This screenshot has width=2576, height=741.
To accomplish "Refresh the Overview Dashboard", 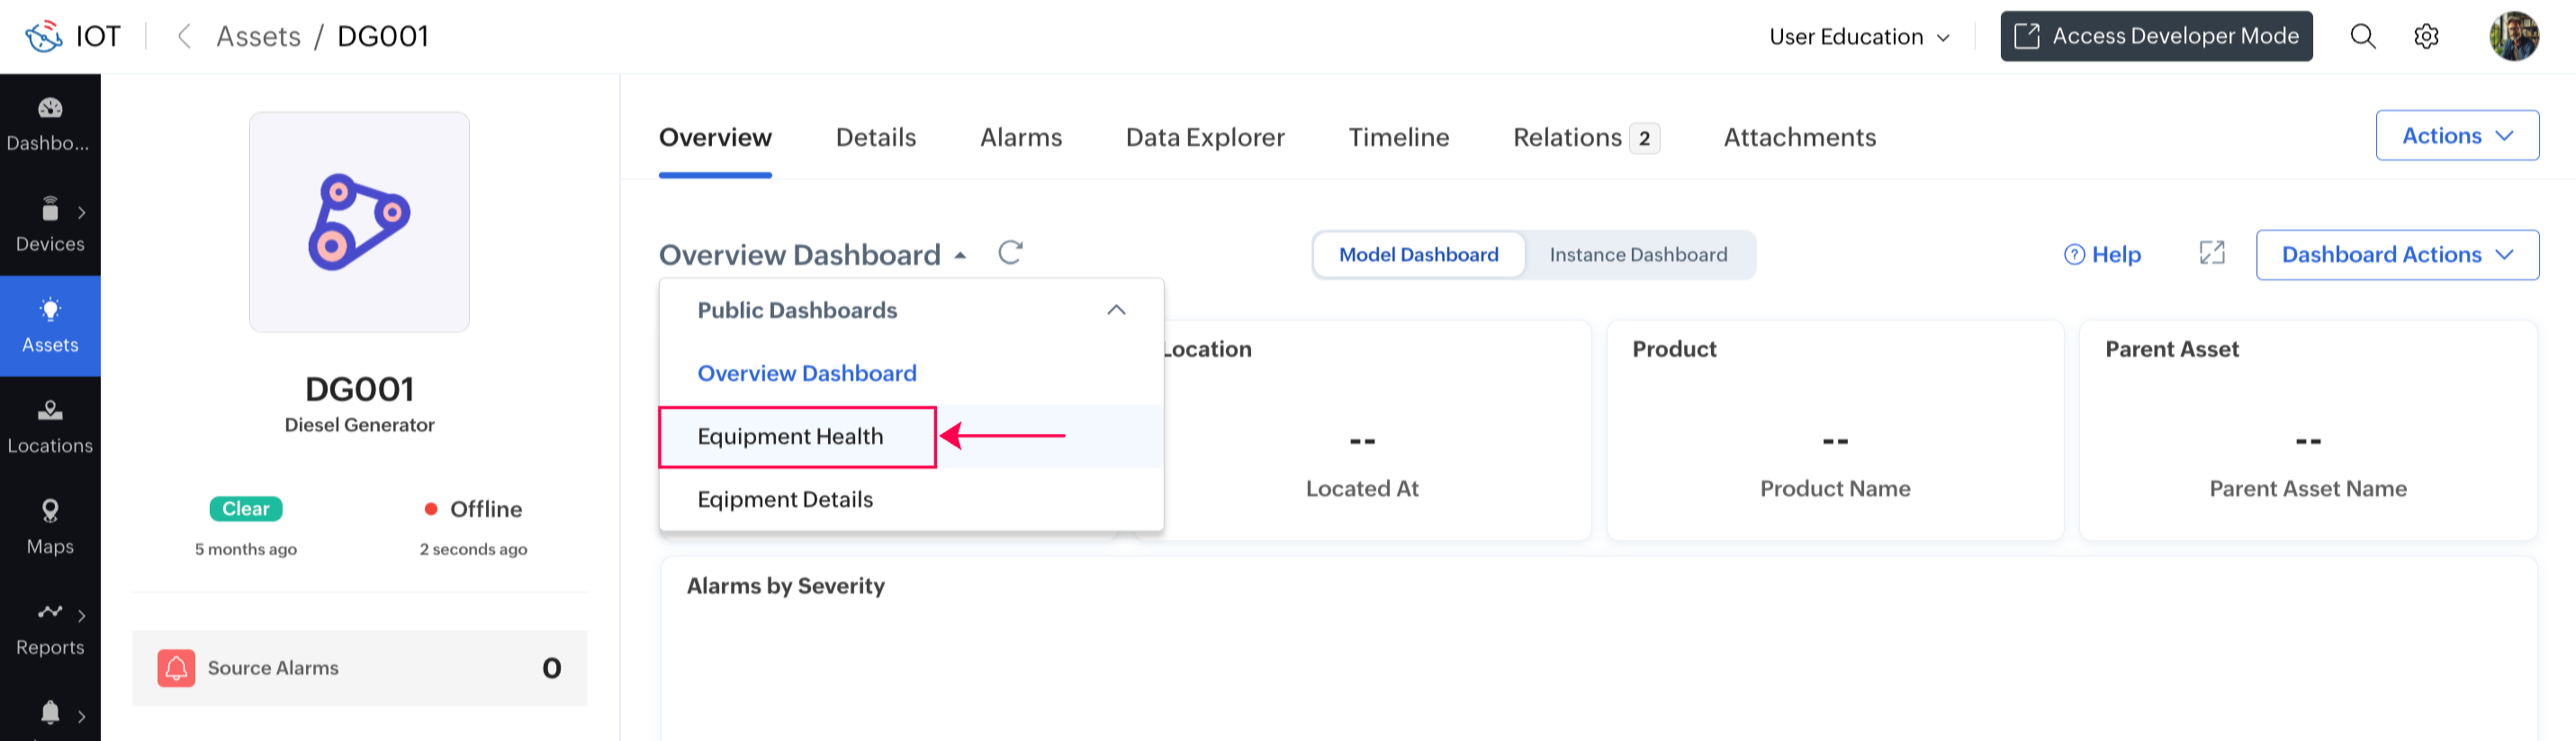I will coord(1010,253).
